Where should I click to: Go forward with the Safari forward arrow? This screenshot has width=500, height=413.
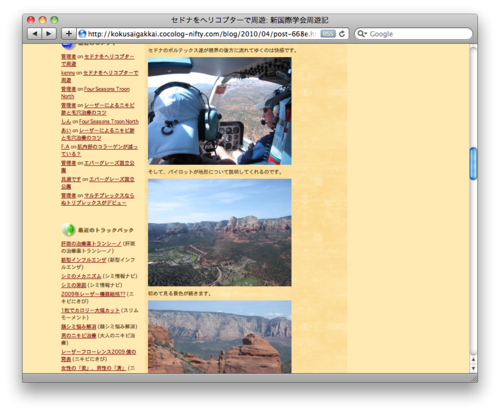coord(49,34)
